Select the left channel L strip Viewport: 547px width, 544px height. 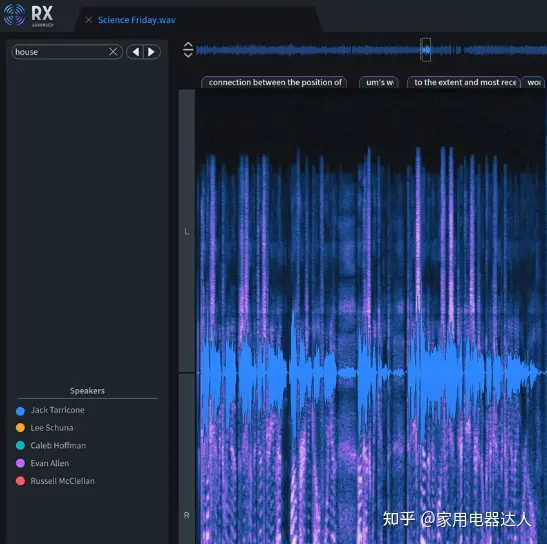tap(187, 231)
